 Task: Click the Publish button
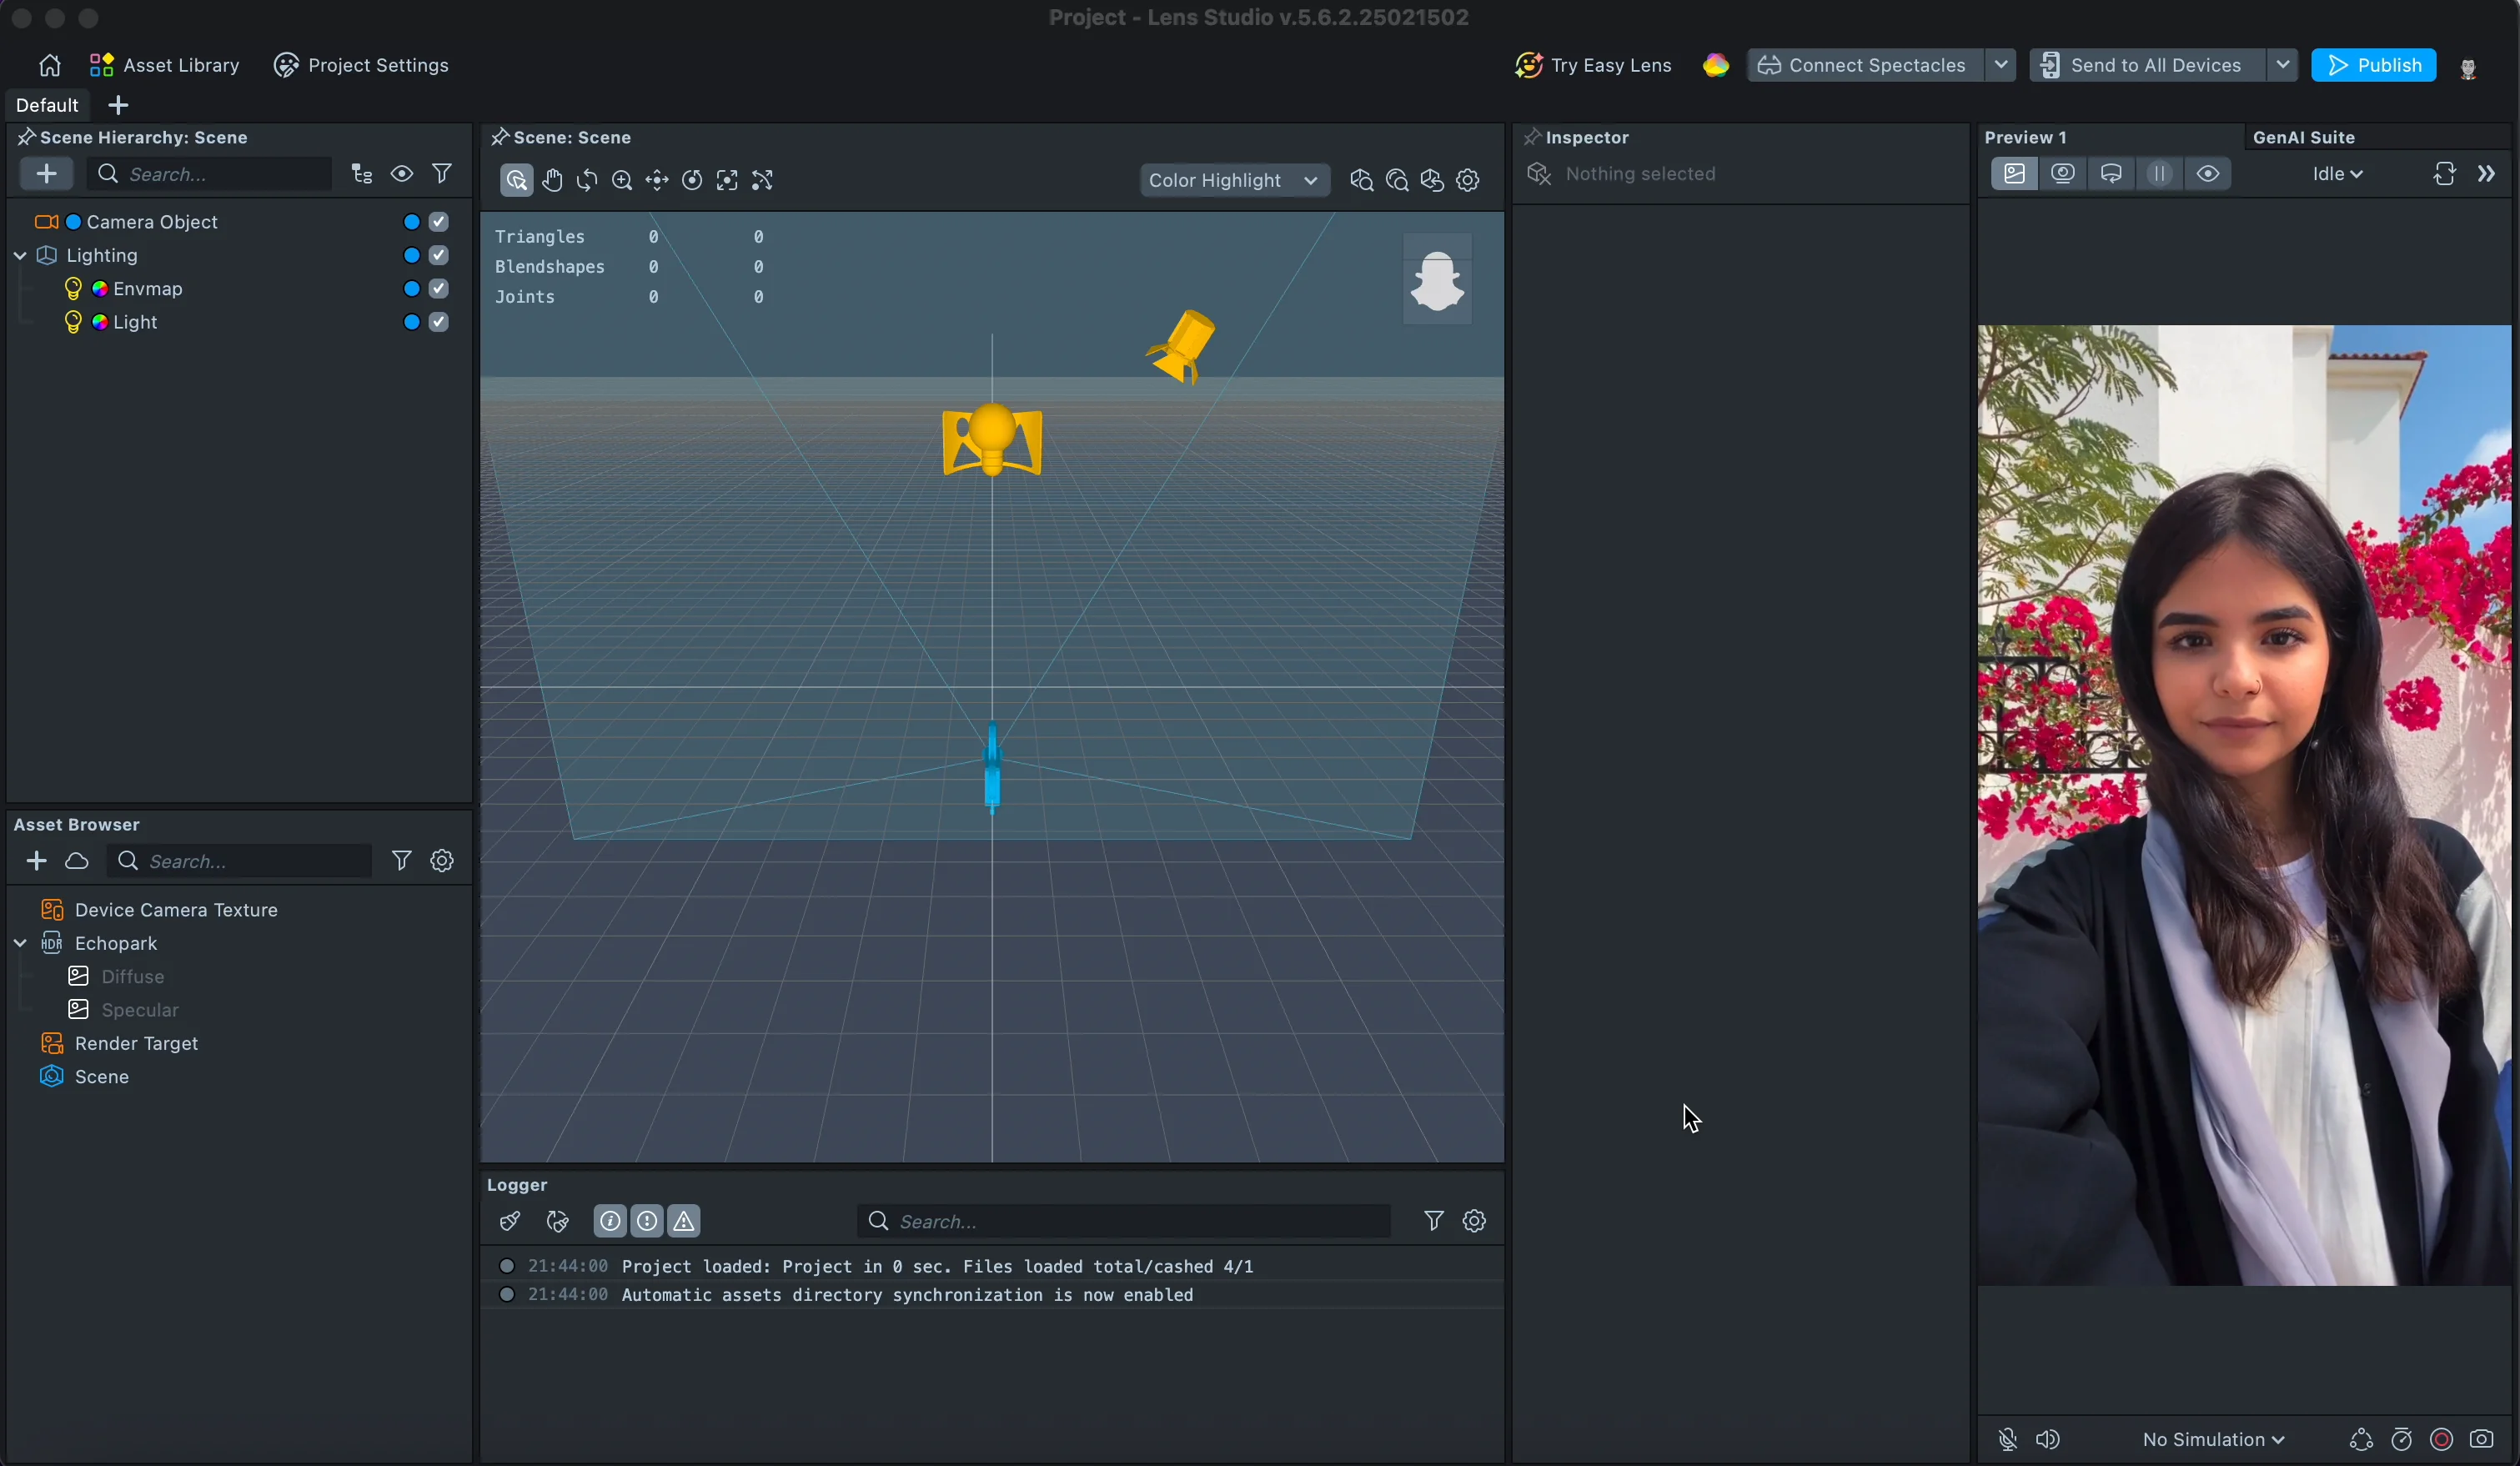coord(2374,64)
